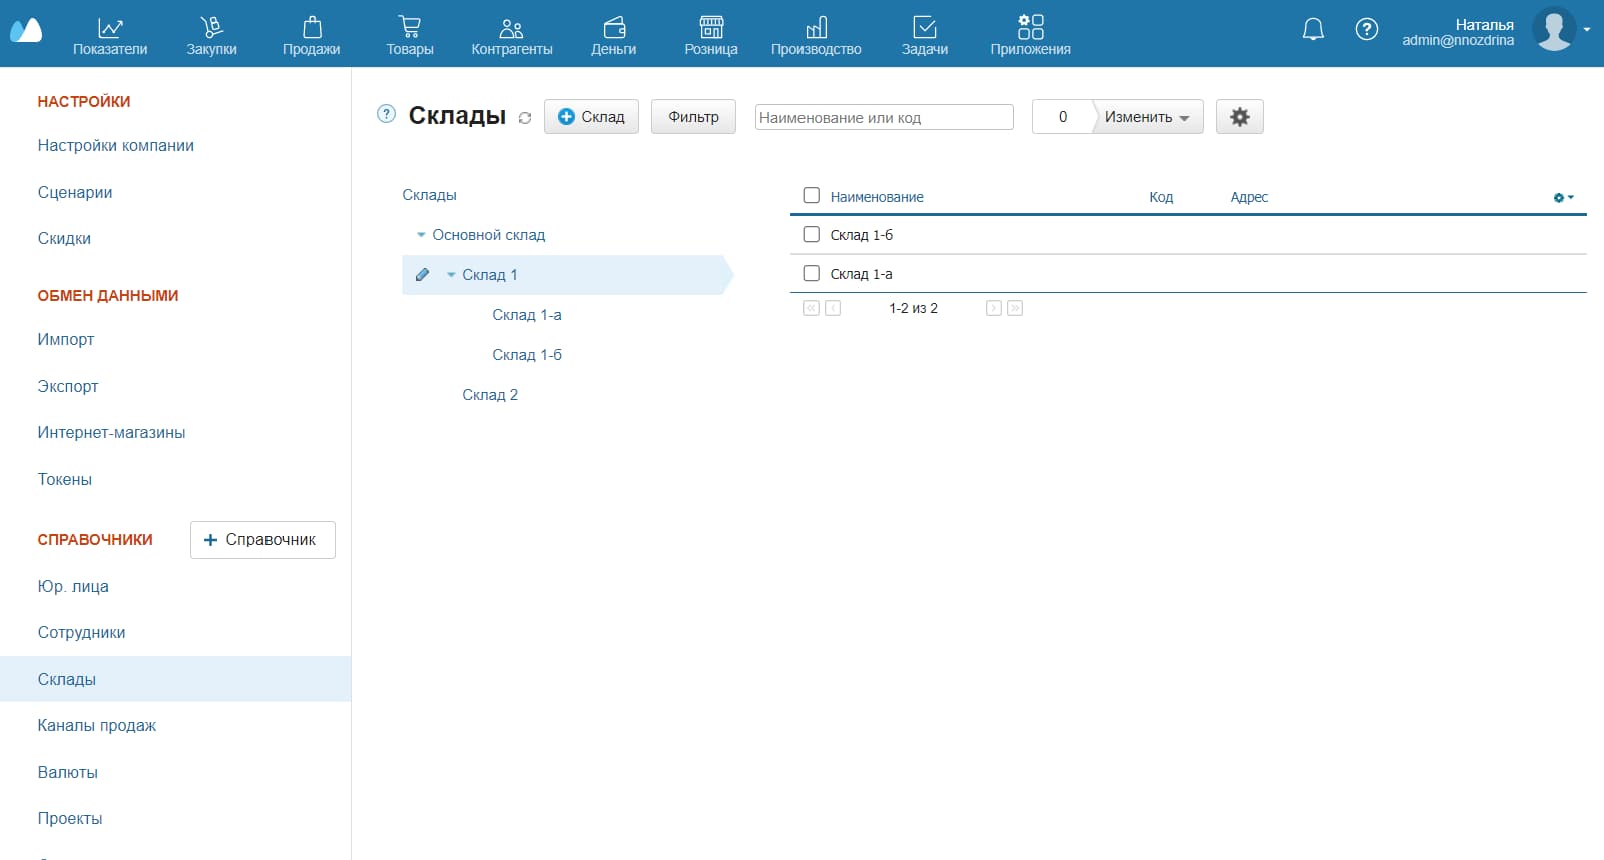This screenshot has height=860, width=1604.
Task: Go to previous page of table
Action: (832, 308)
